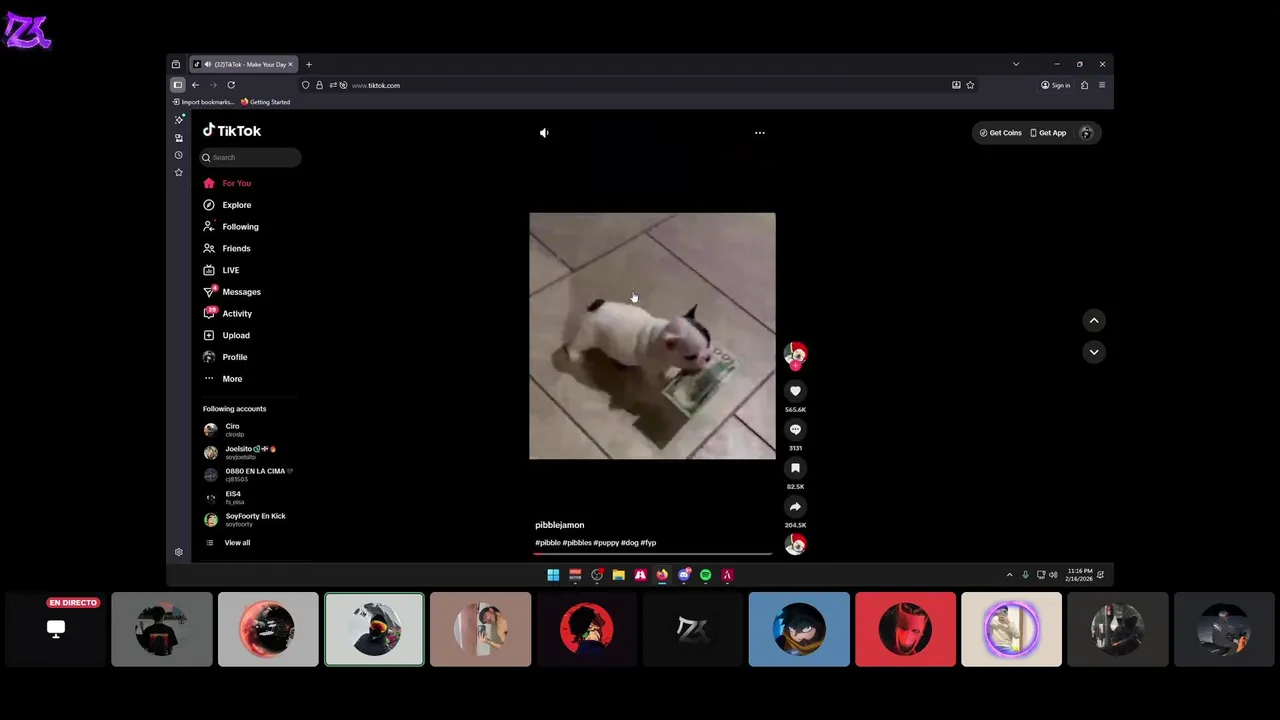Open the comments on the video

(x=795, y=429)
